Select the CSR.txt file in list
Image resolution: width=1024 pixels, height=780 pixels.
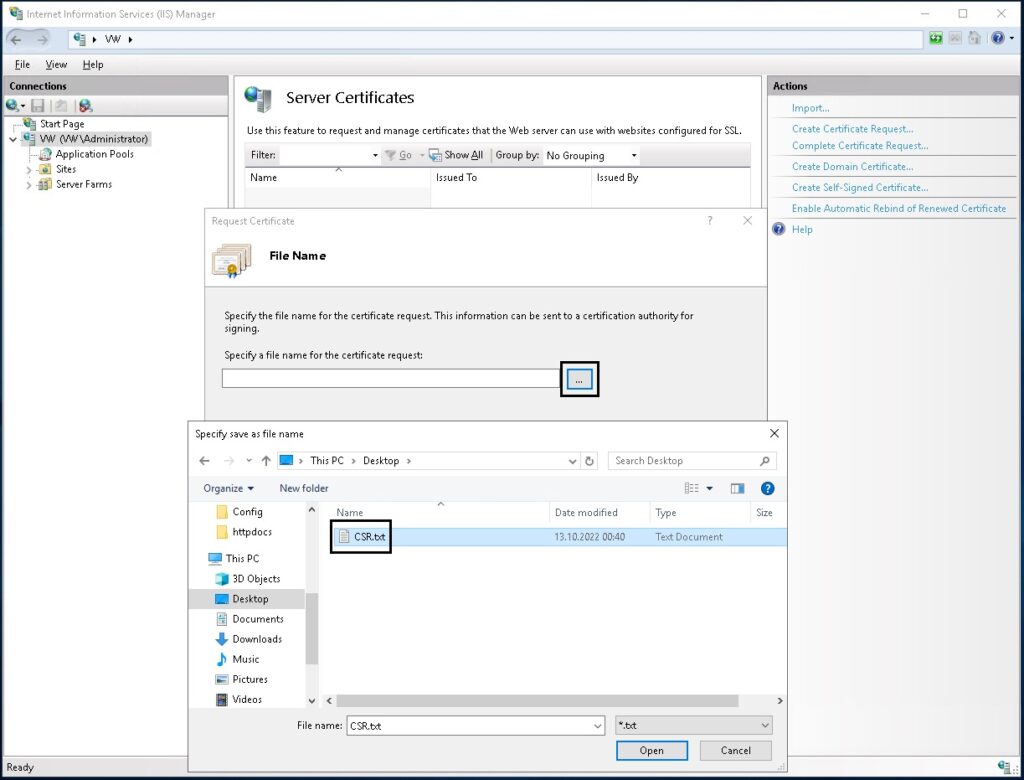(369, 537)
